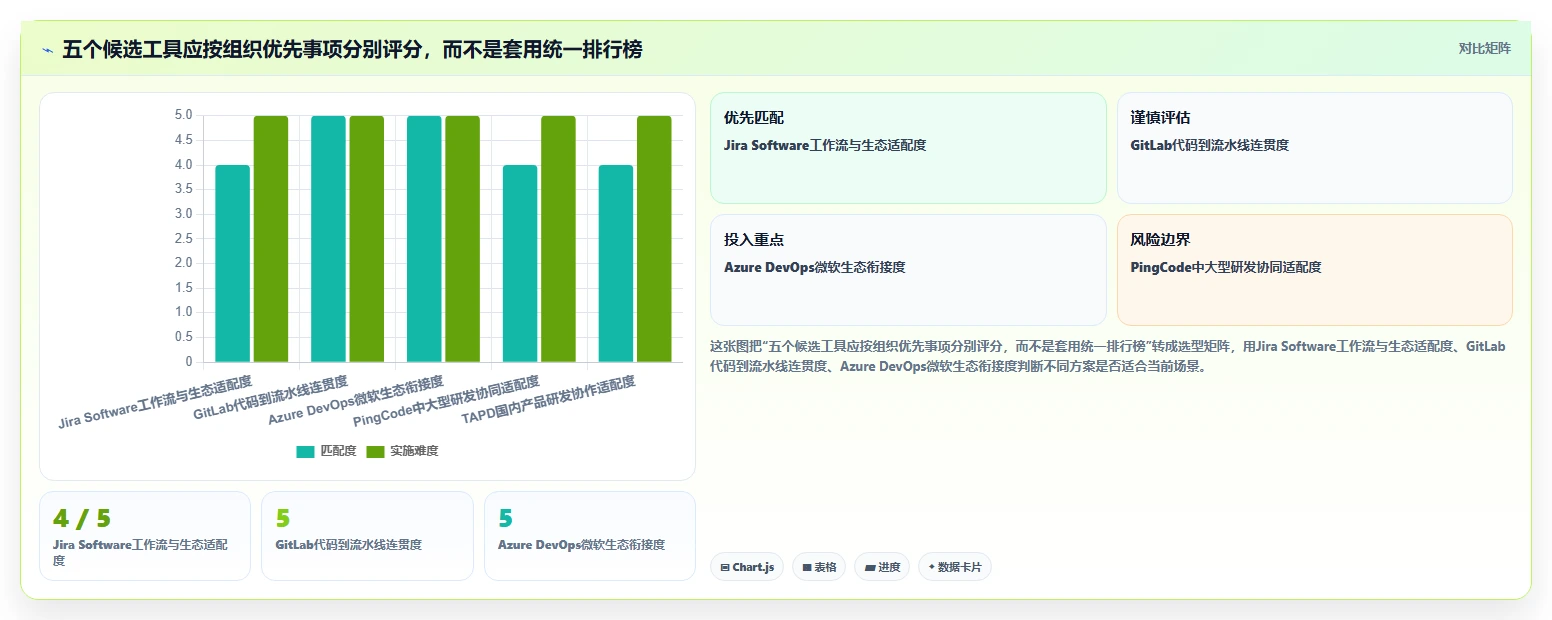Click the green 实施难度 bar for TAPD
The width and height of the screenshot is (1552, 620).
[x=654, y=239]
